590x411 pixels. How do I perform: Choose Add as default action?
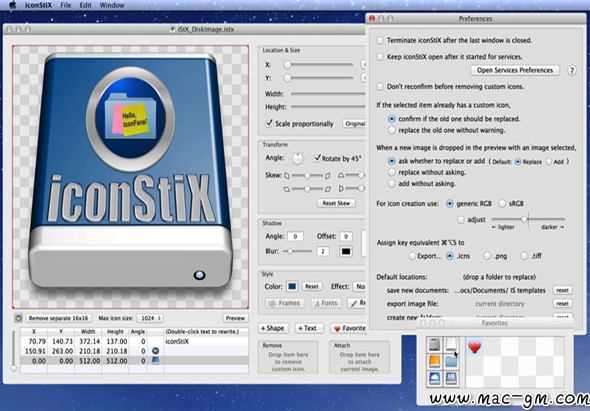[549, 161]
